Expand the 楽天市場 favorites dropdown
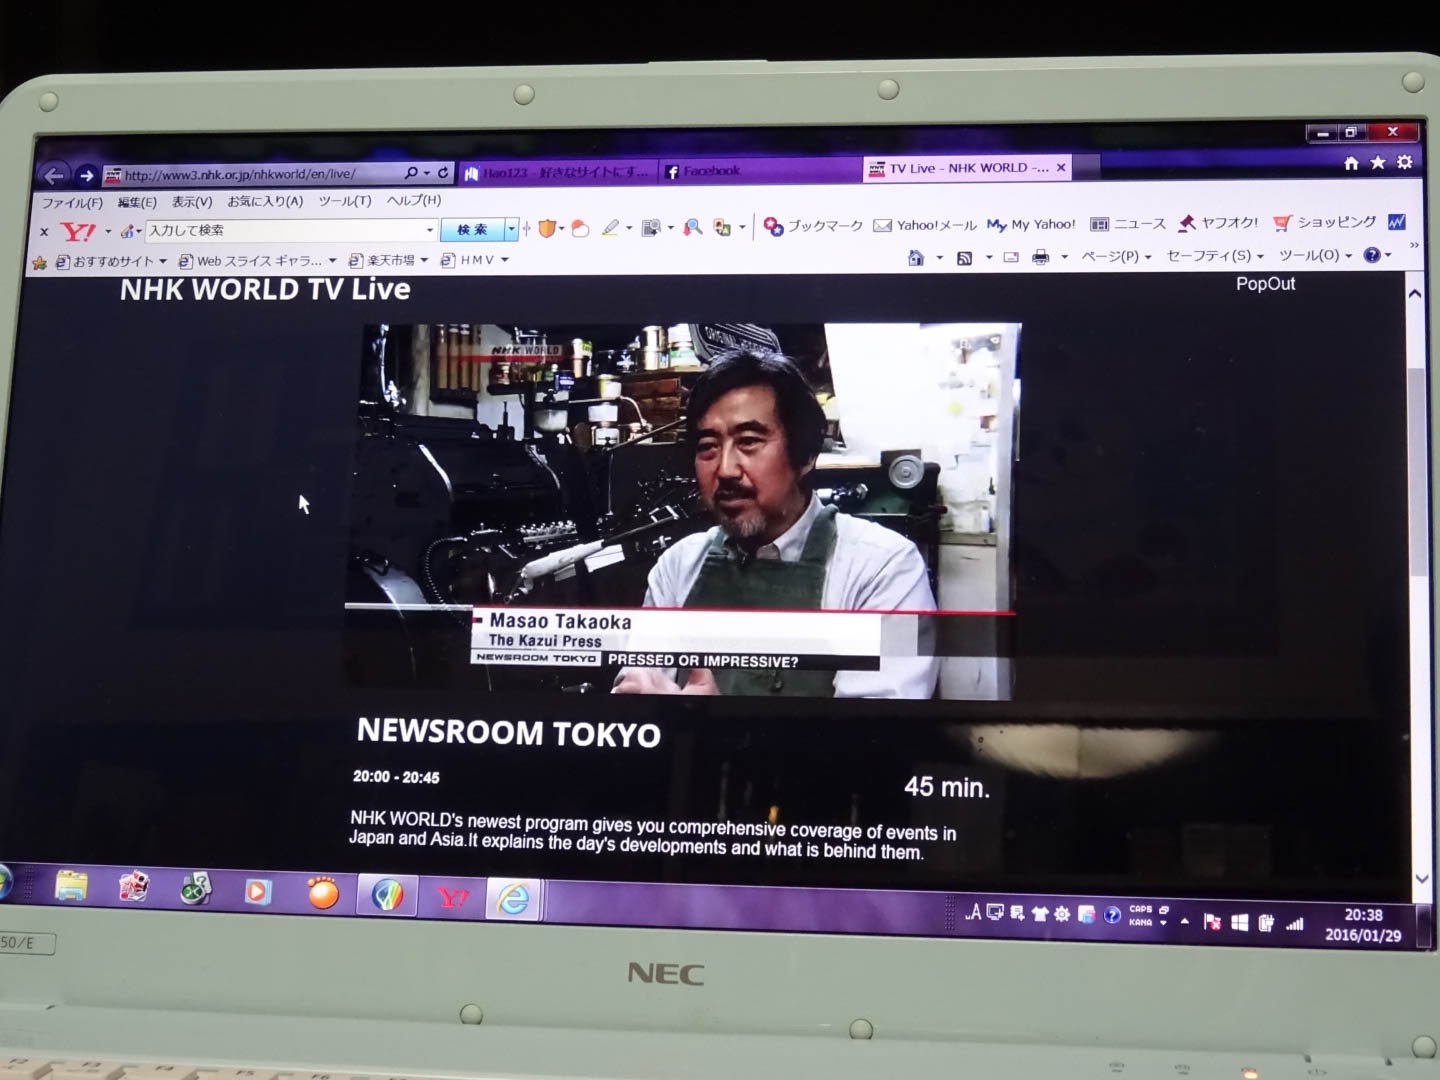The height and width of the screenshot is (1080, 1440). (x=424, y=260)
